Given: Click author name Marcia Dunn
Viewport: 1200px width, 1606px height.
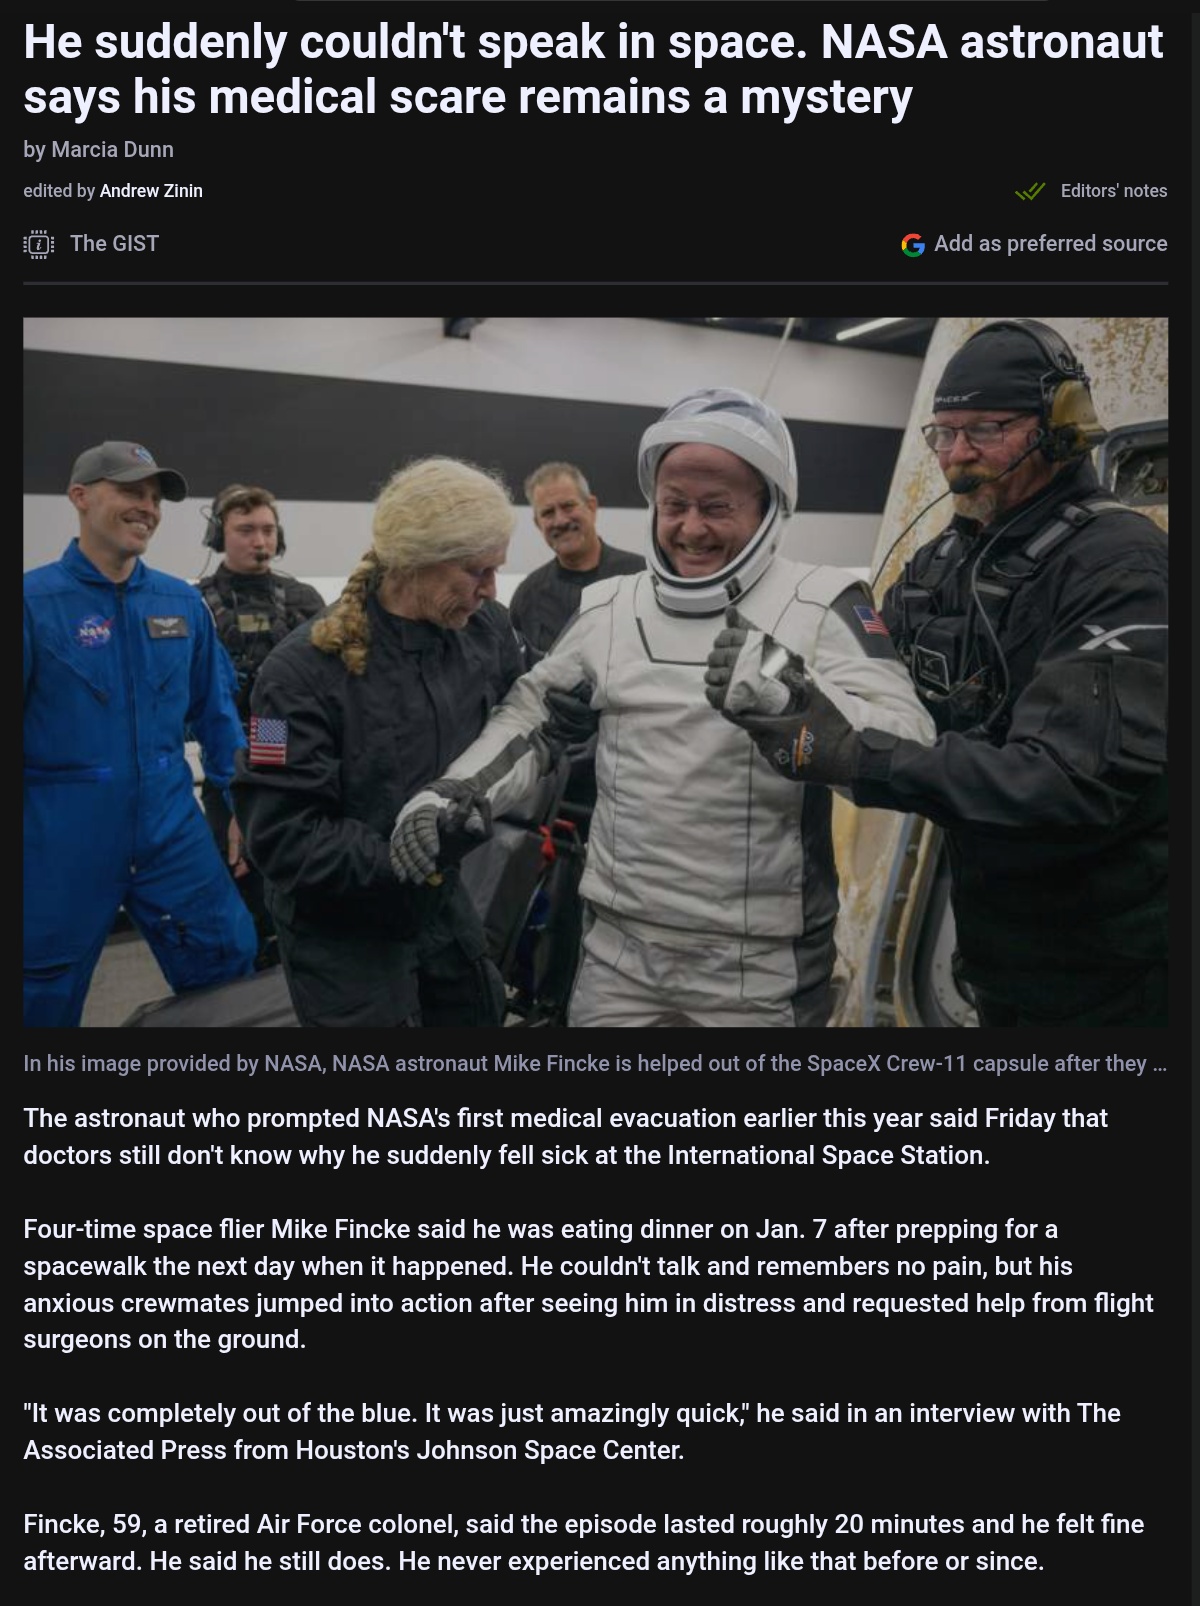Looking at the screenshot, I should 112,150.
